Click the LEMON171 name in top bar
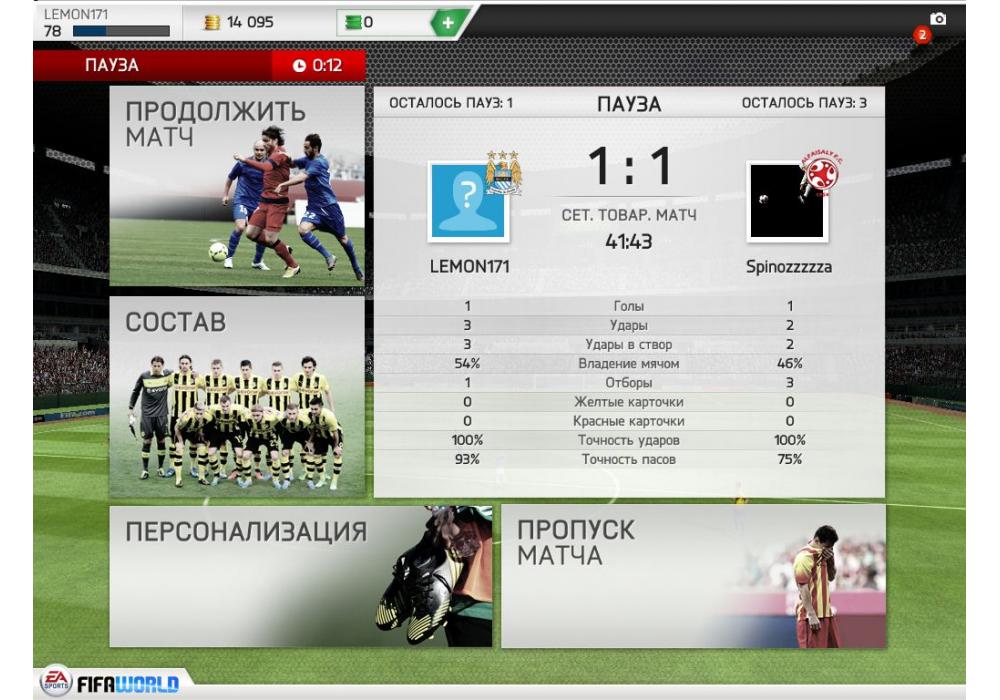 (76, 14)
